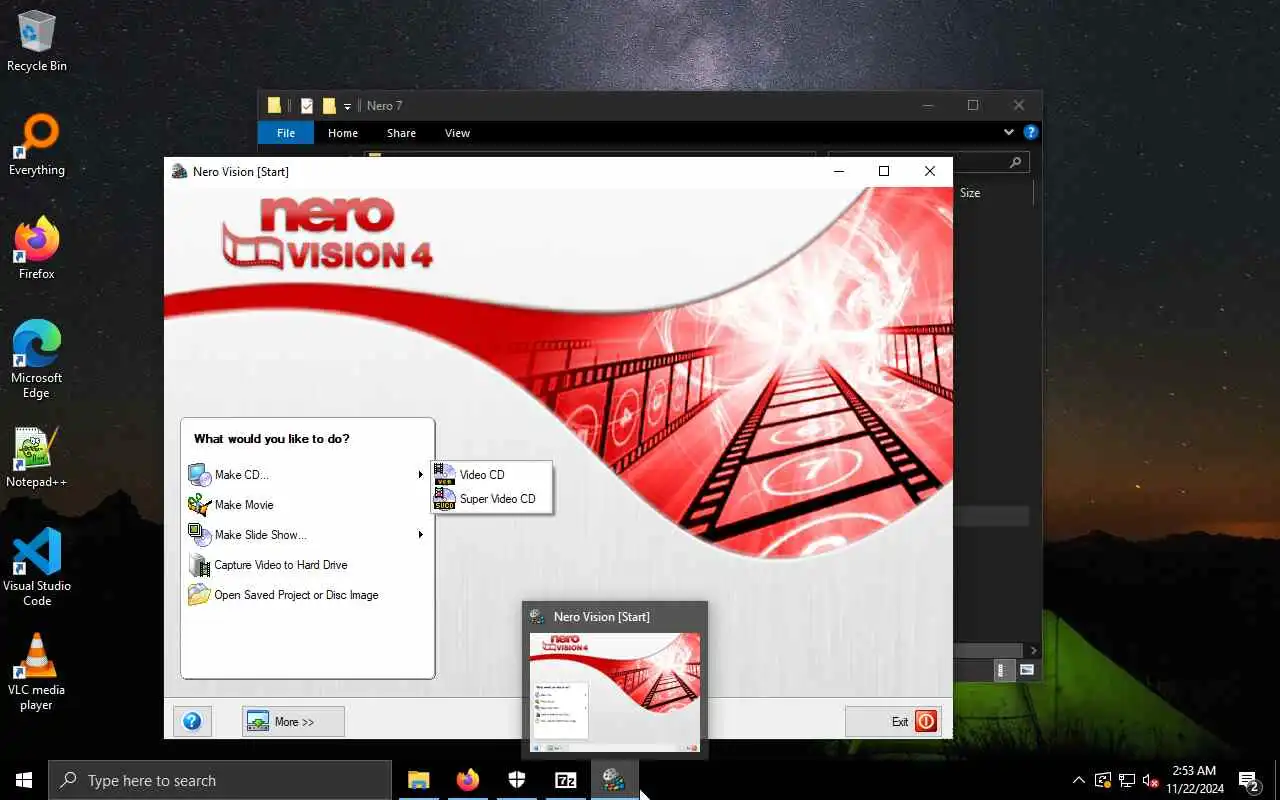Click the Make Movie icon
This screenshot has width=1280, height=800.
tap(200, 505)
